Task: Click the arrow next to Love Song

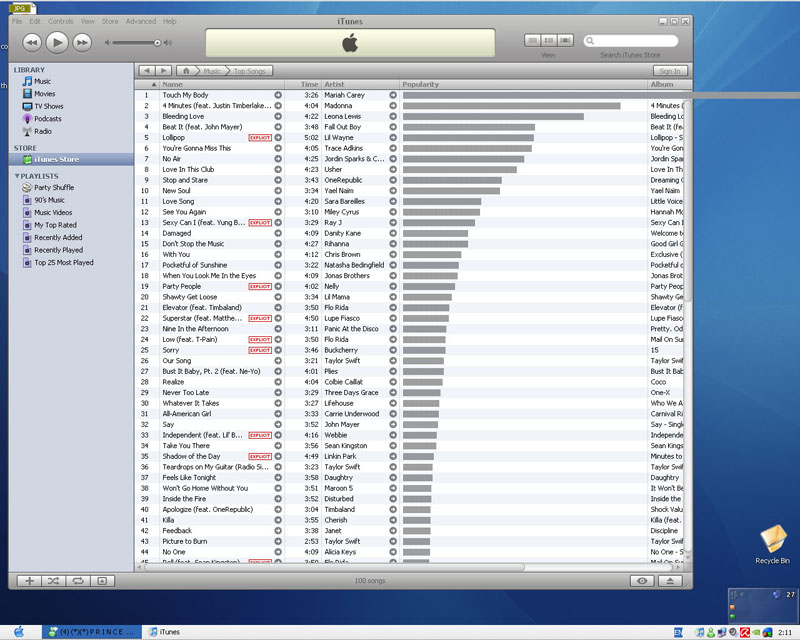Action: 278,201
